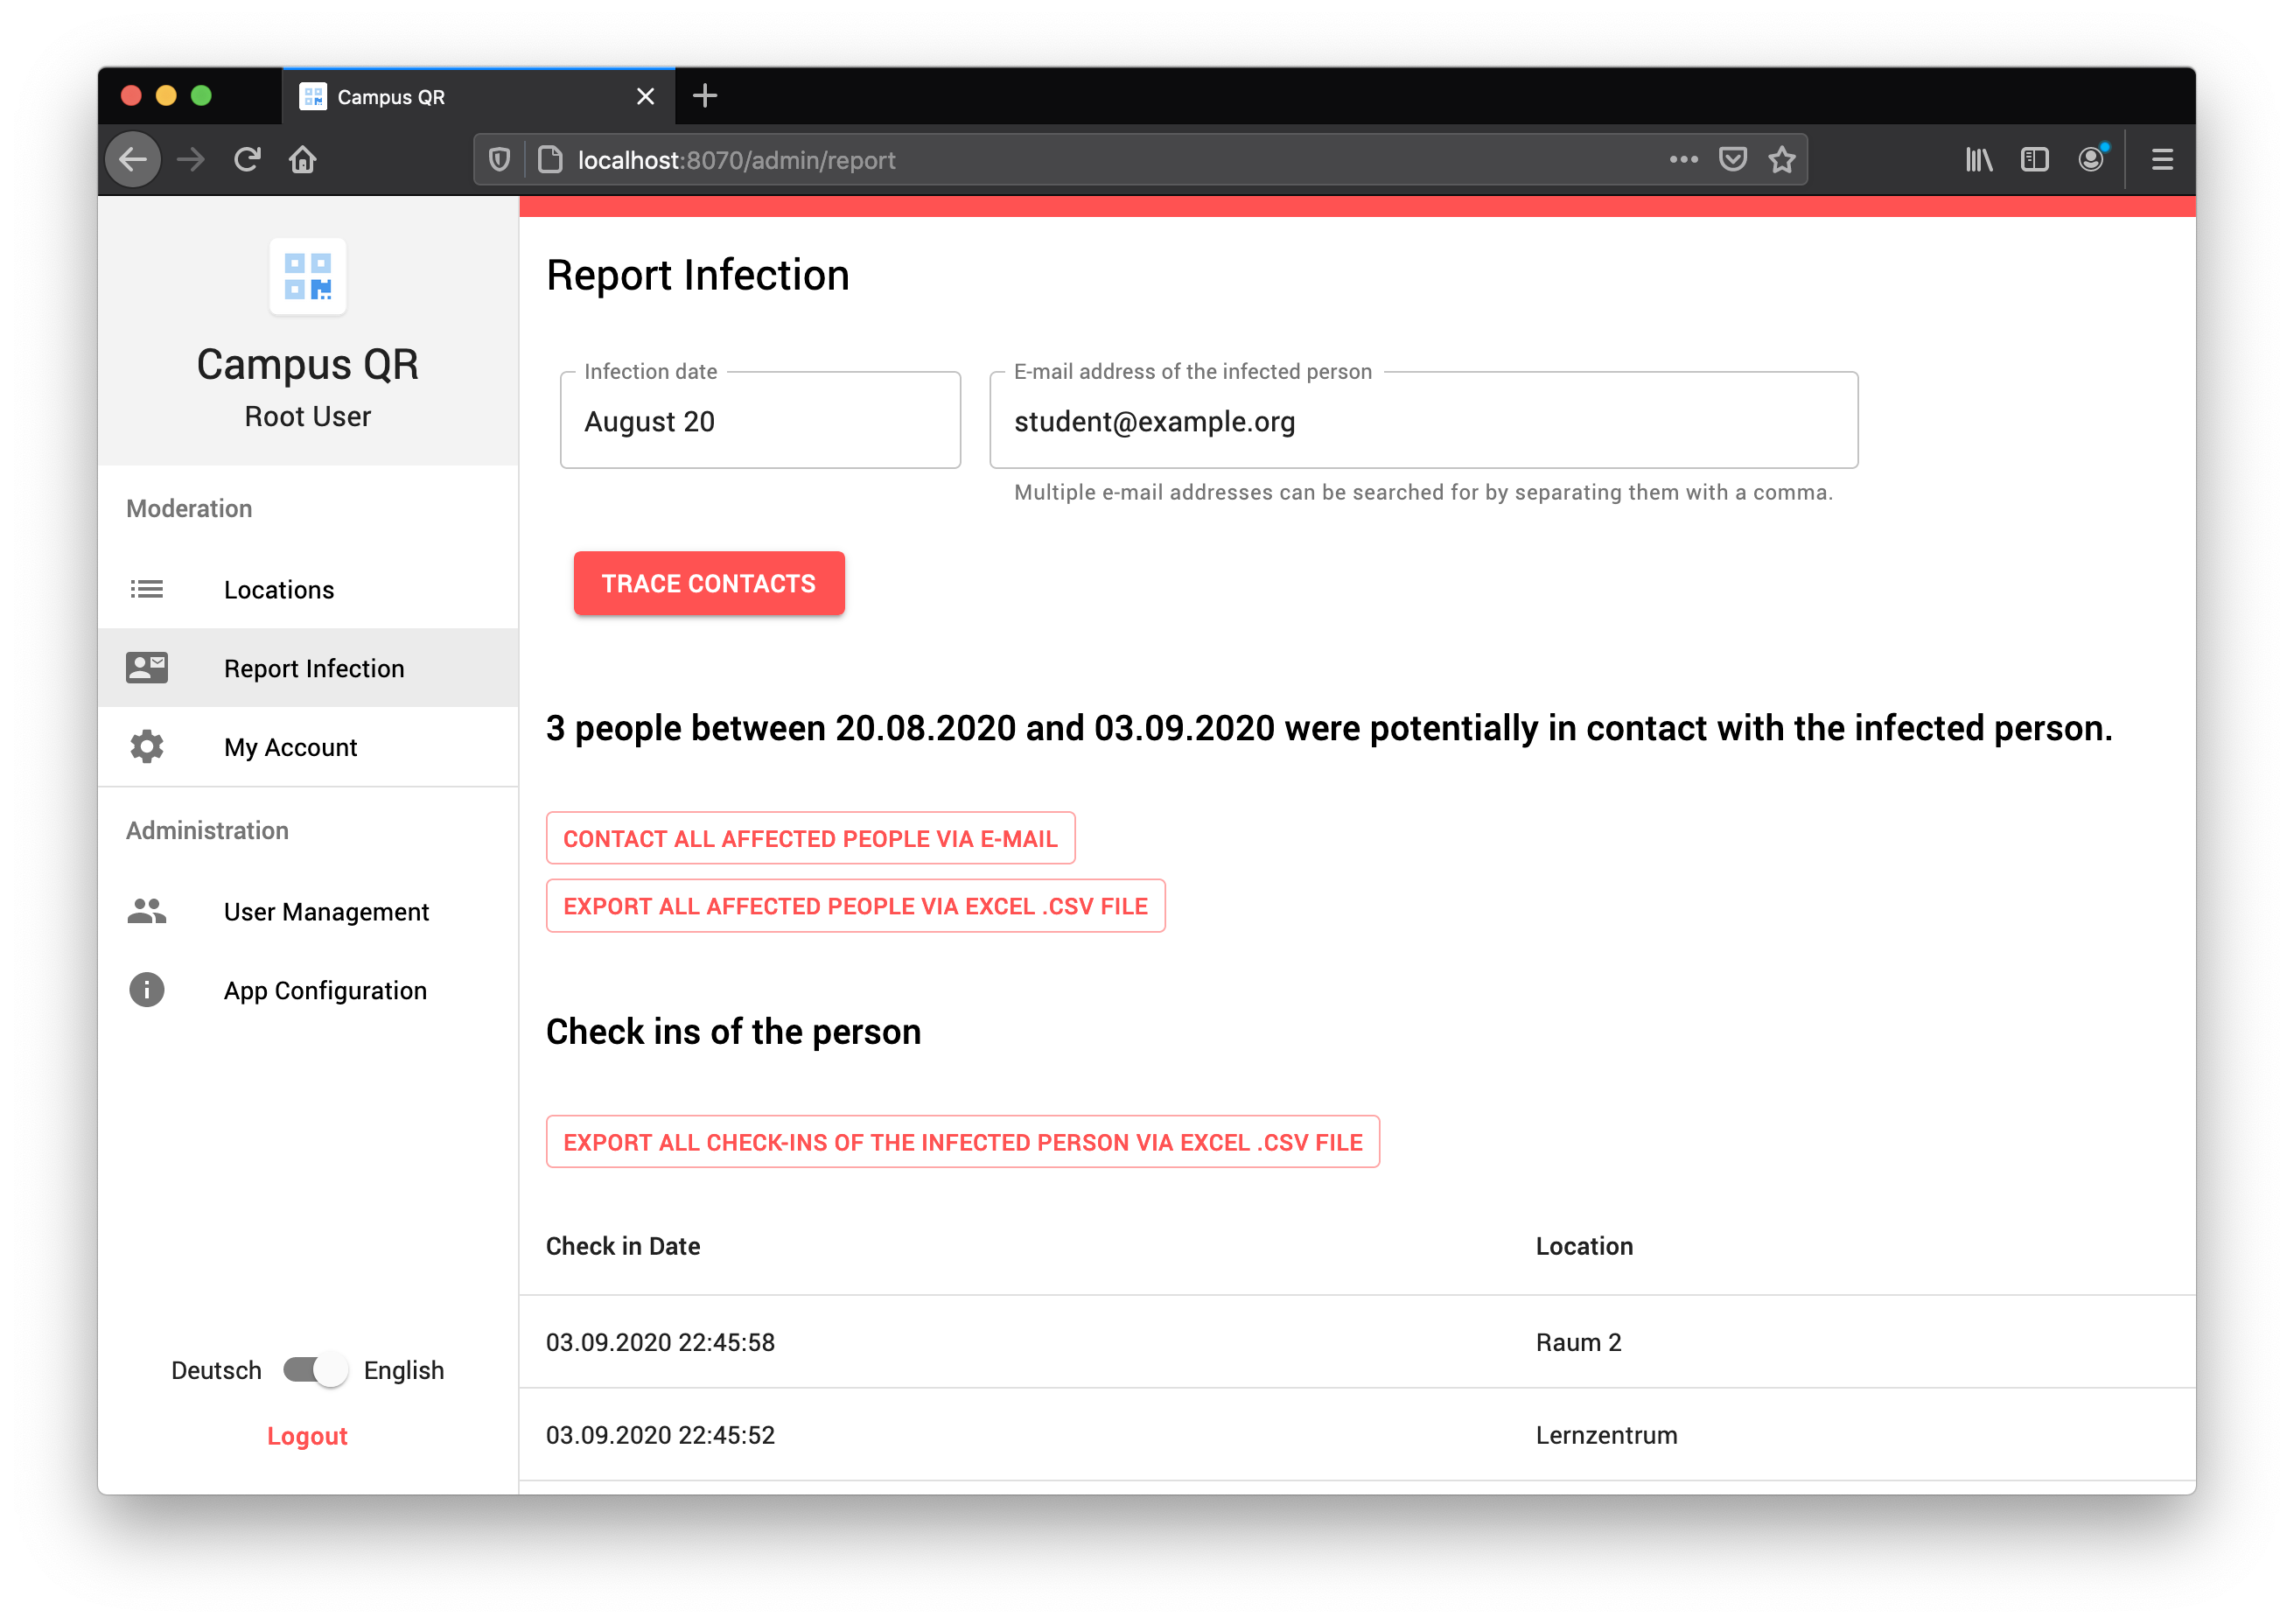Click the App Configuration info icon
This screenshot has height=1624, width=2294.
(147, 990)
